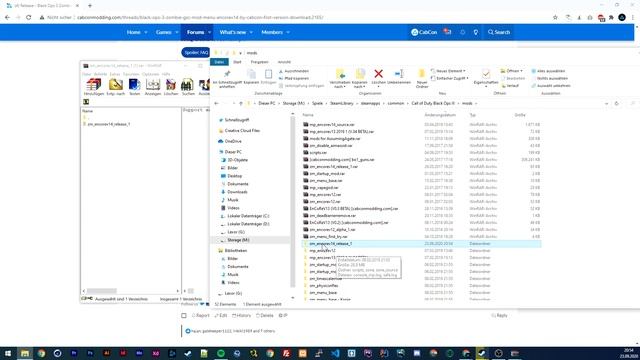
Task: Switch to Ansicht ribbon tab
Action: (x=284, y=62)
